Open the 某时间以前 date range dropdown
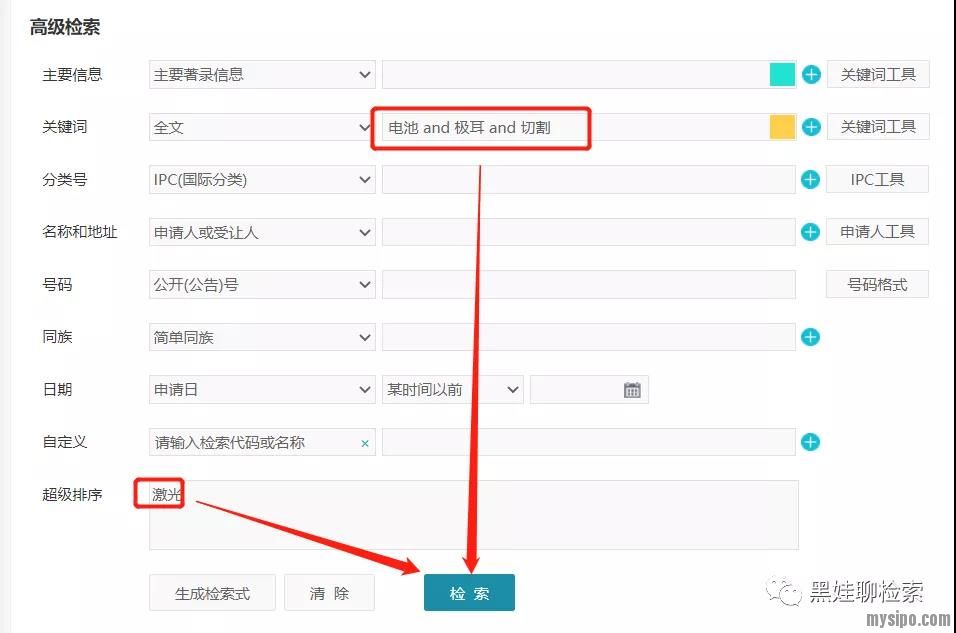Image resolution: width=956 pixels, height=633 pixels. (x=453, y=390)
